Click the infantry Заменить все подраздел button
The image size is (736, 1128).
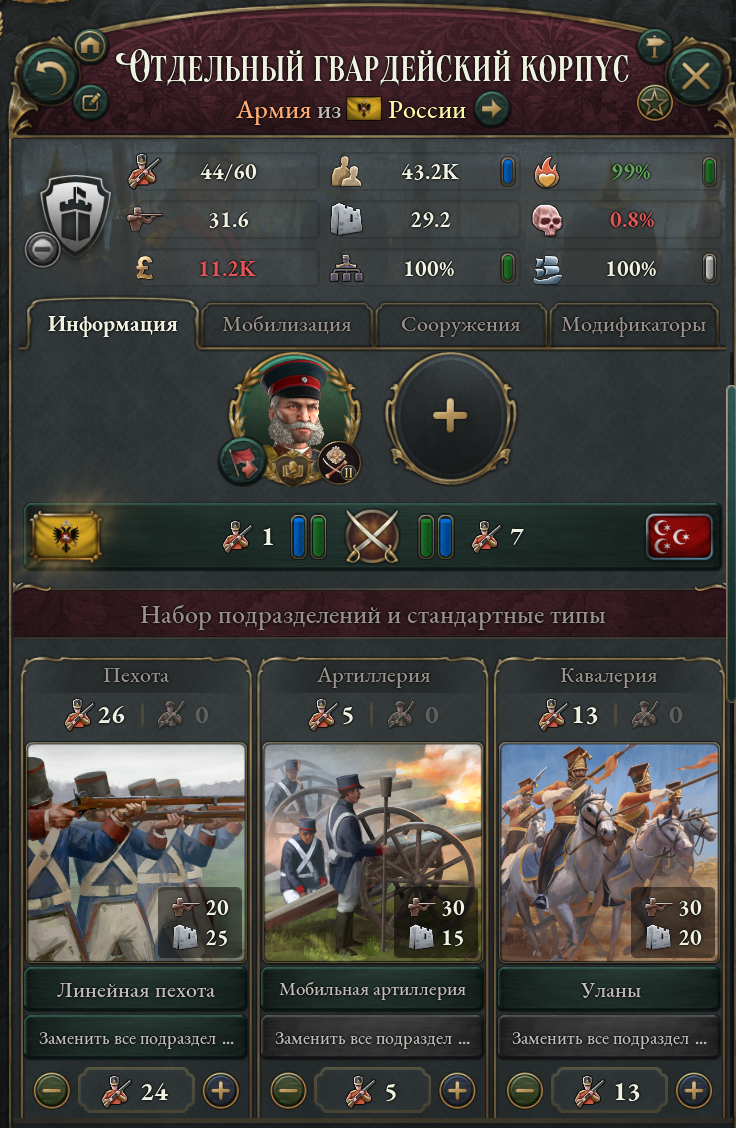click(136, 1038)
